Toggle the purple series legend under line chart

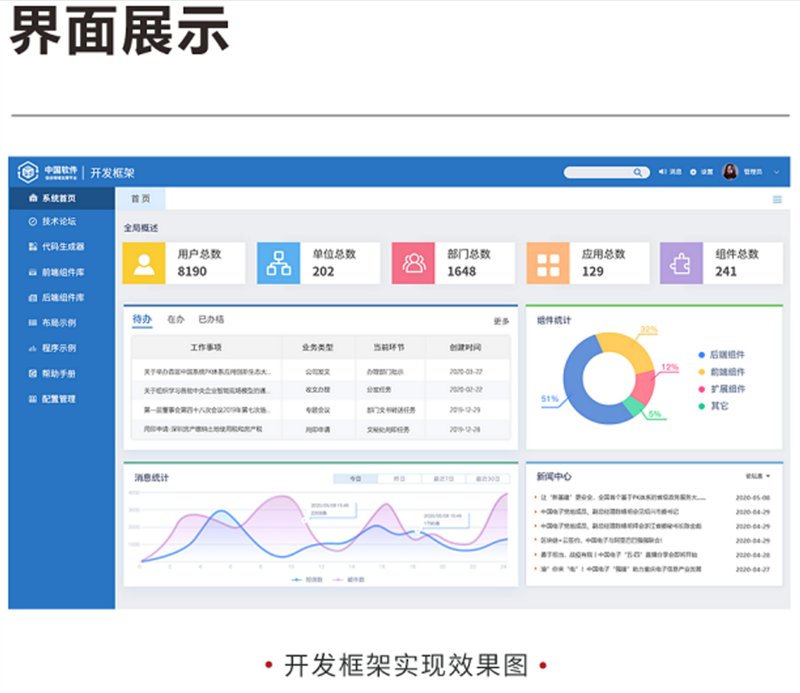pyautogui.click(x=348, y=580)
